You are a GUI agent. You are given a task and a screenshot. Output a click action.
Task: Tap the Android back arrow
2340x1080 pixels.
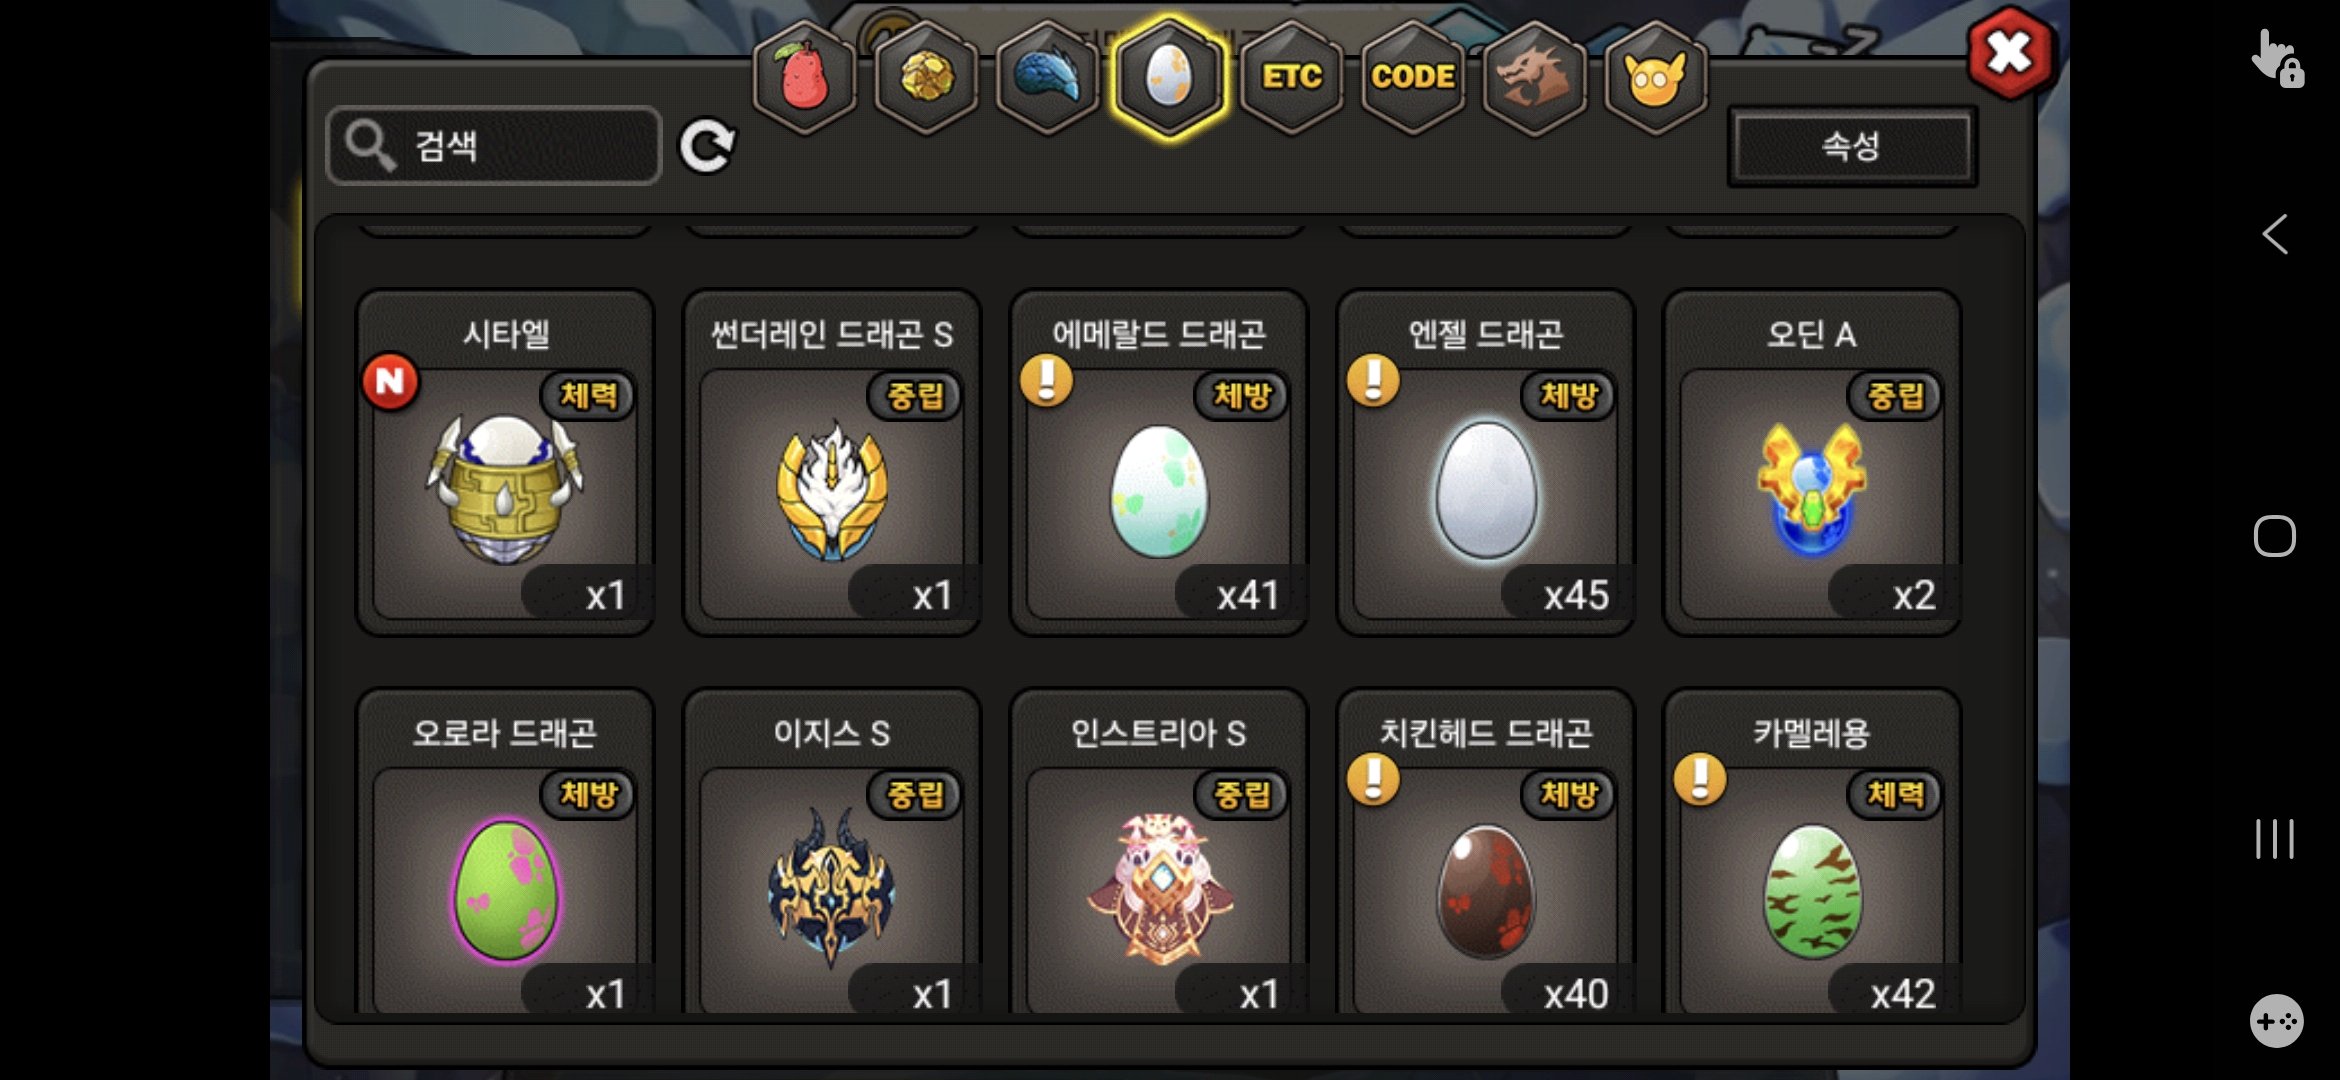point(2275,235)
